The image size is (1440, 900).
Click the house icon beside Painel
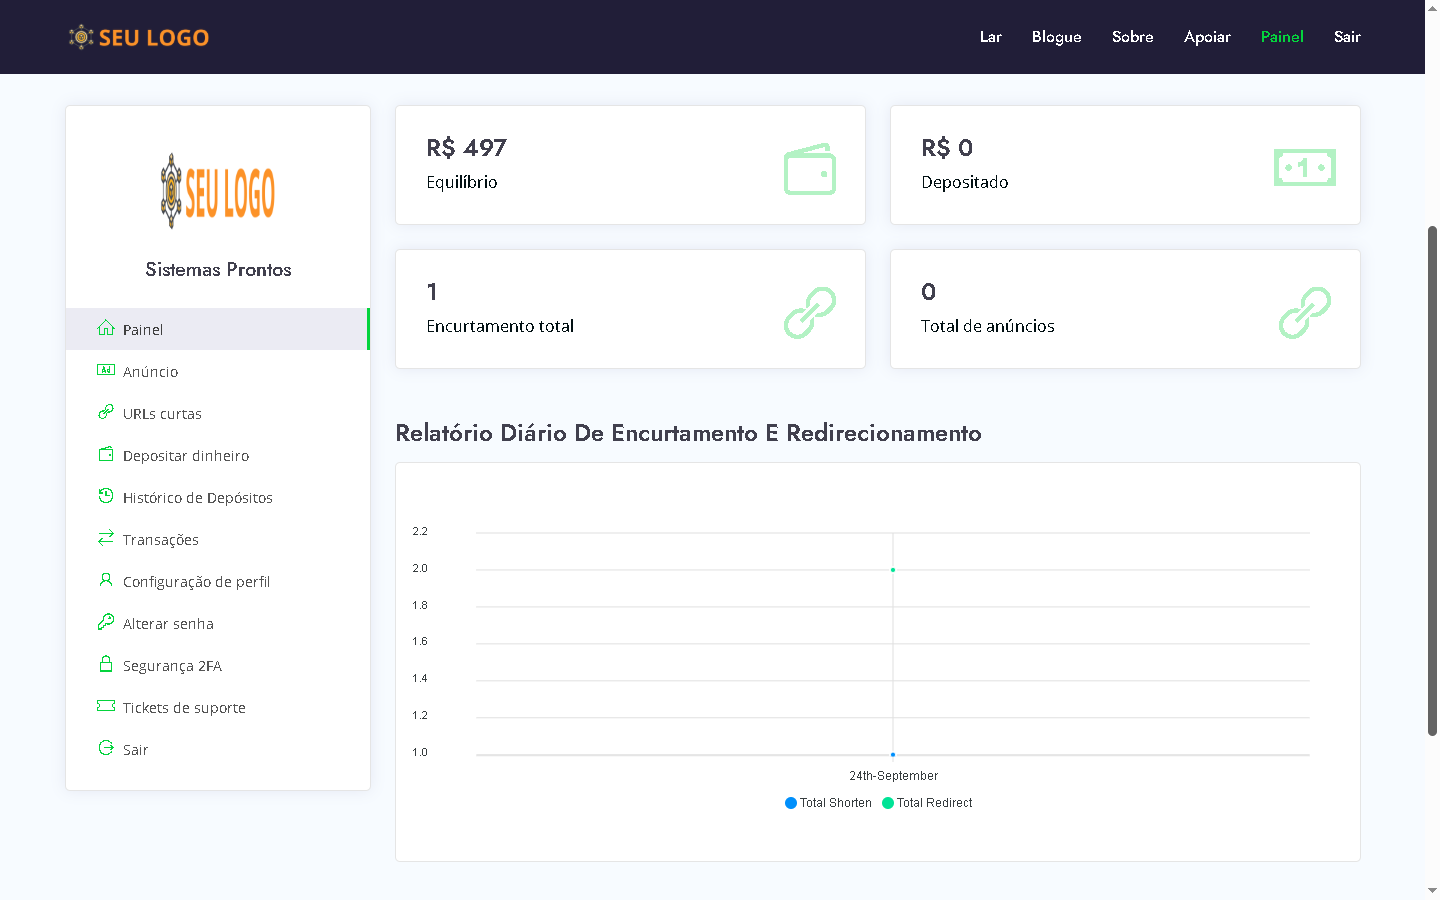[x=106, y=328]
